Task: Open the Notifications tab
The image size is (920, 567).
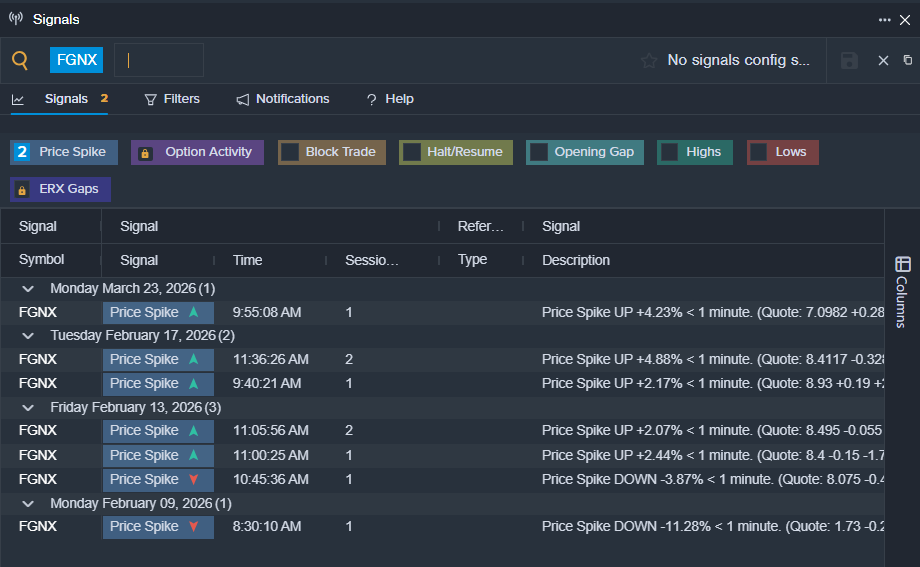Action: click(283, 99)
